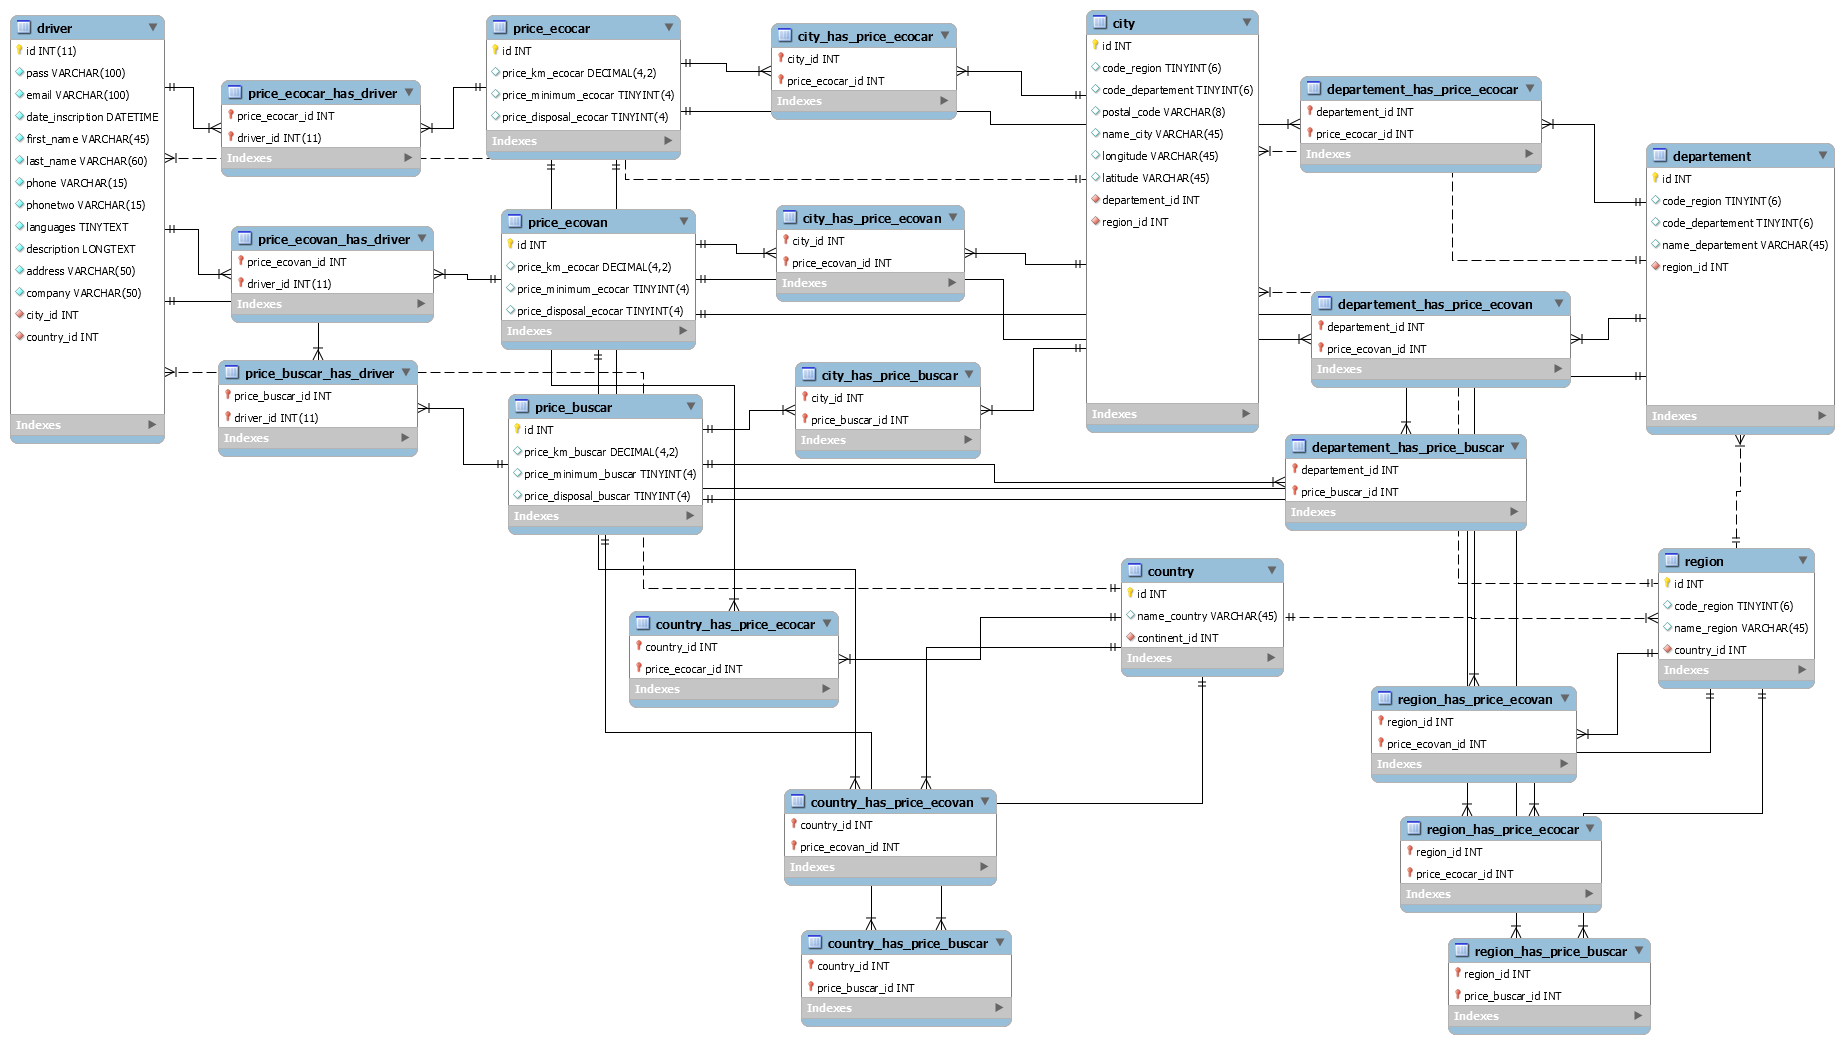Image resolution: width=1844 pixels, height=1044 pixels.
Task: Collapse the driver table using header arrow
Action: [153, 28]
